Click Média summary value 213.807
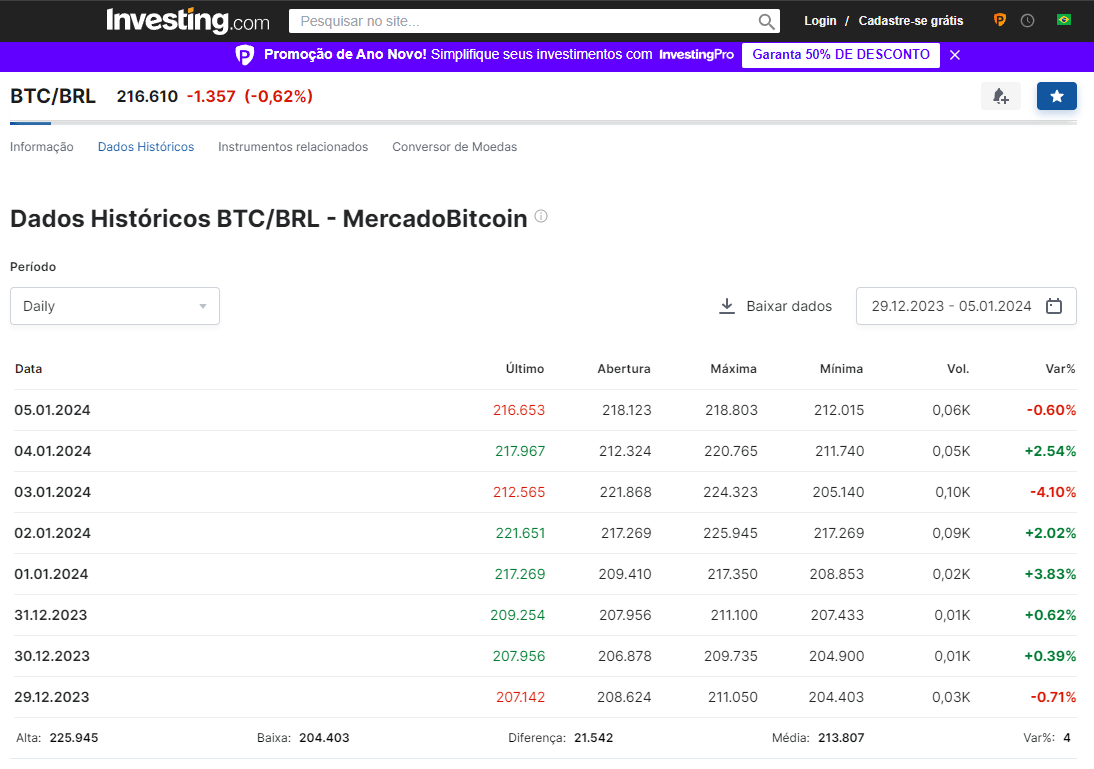This screenshot has height=769, width=1094. 841,738
